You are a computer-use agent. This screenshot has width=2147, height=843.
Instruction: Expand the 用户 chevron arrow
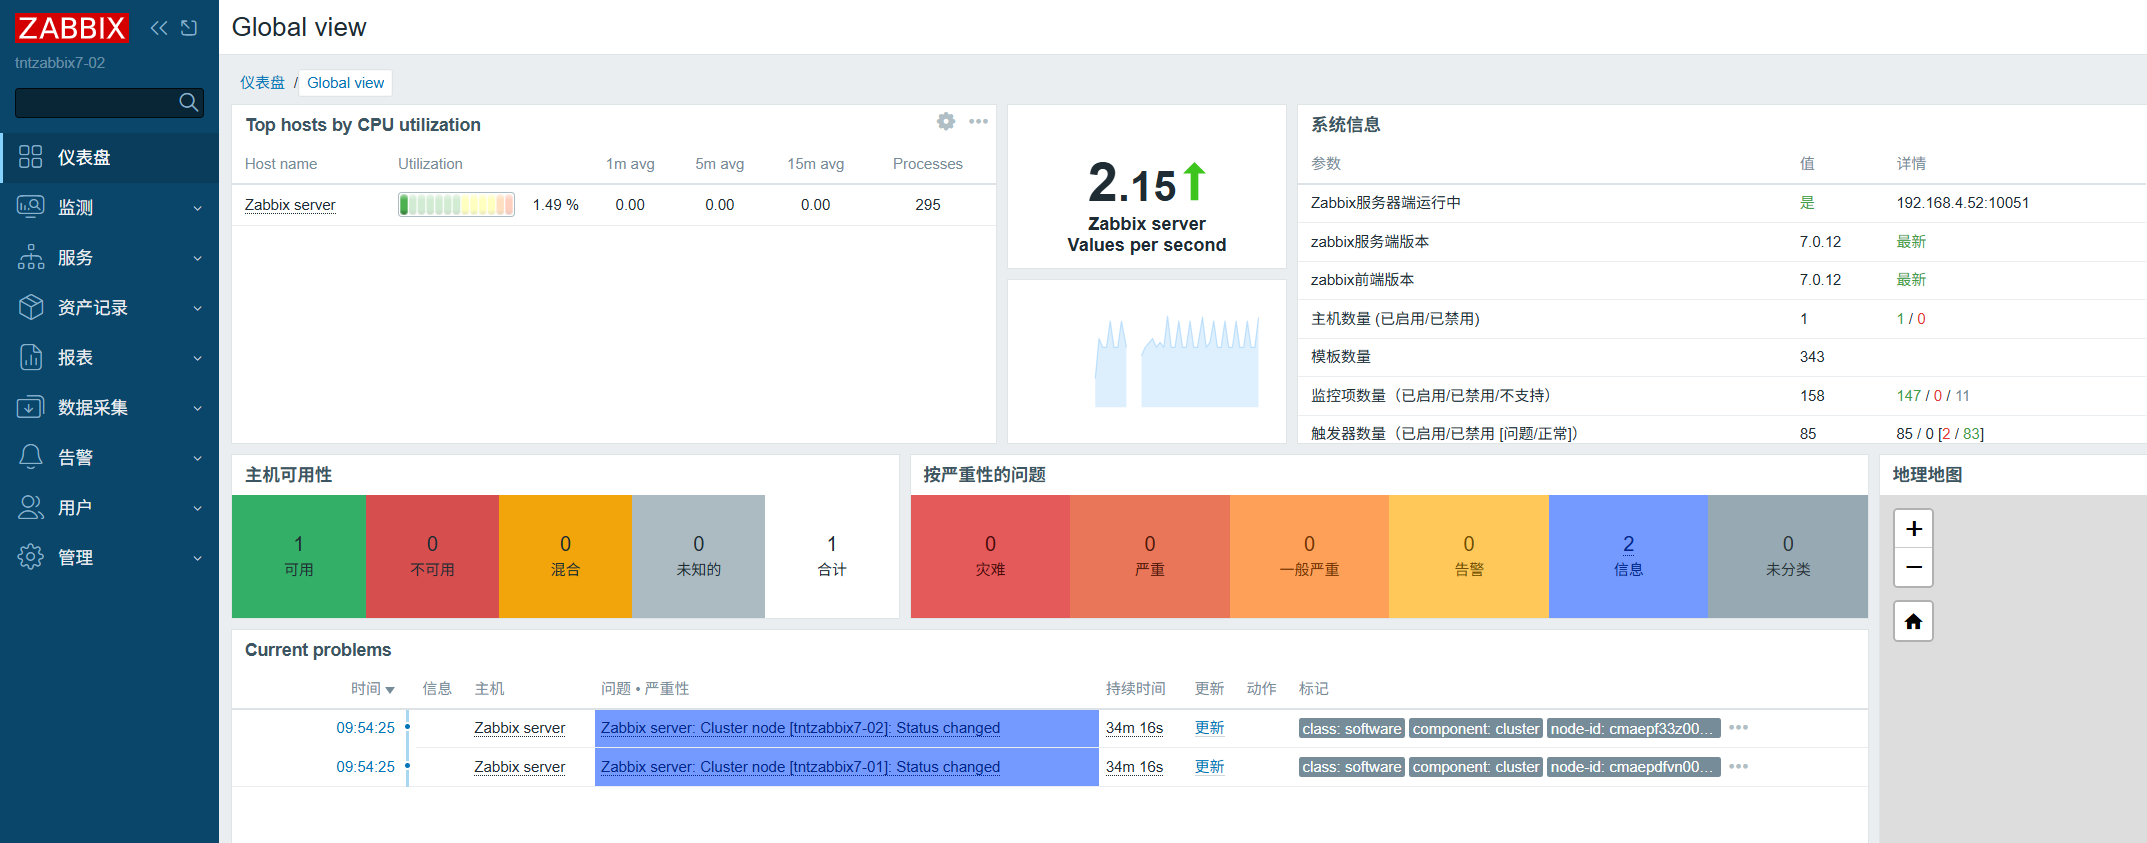[197, 509]
